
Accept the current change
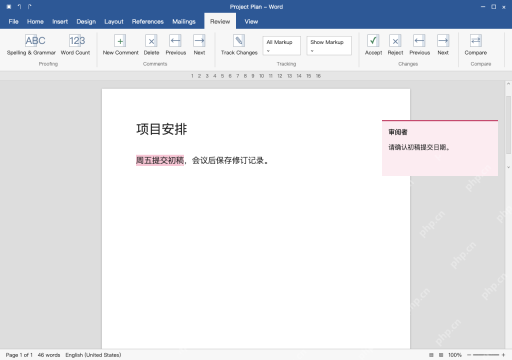(373, 45)
